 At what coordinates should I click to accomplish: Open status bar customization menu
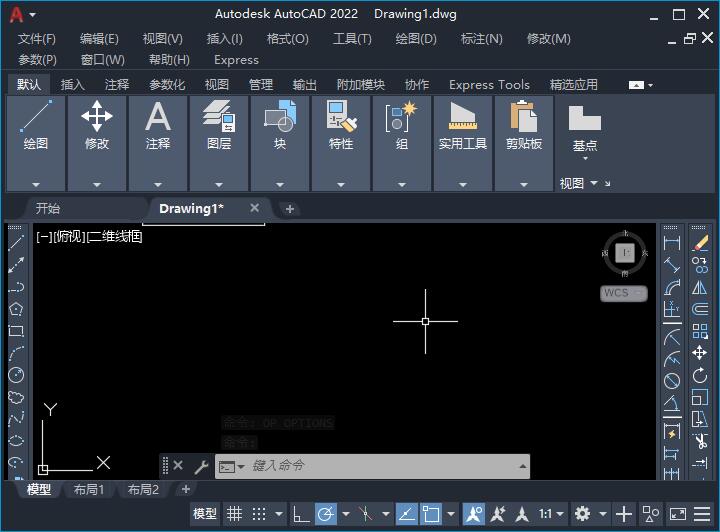tap(702, 514)
